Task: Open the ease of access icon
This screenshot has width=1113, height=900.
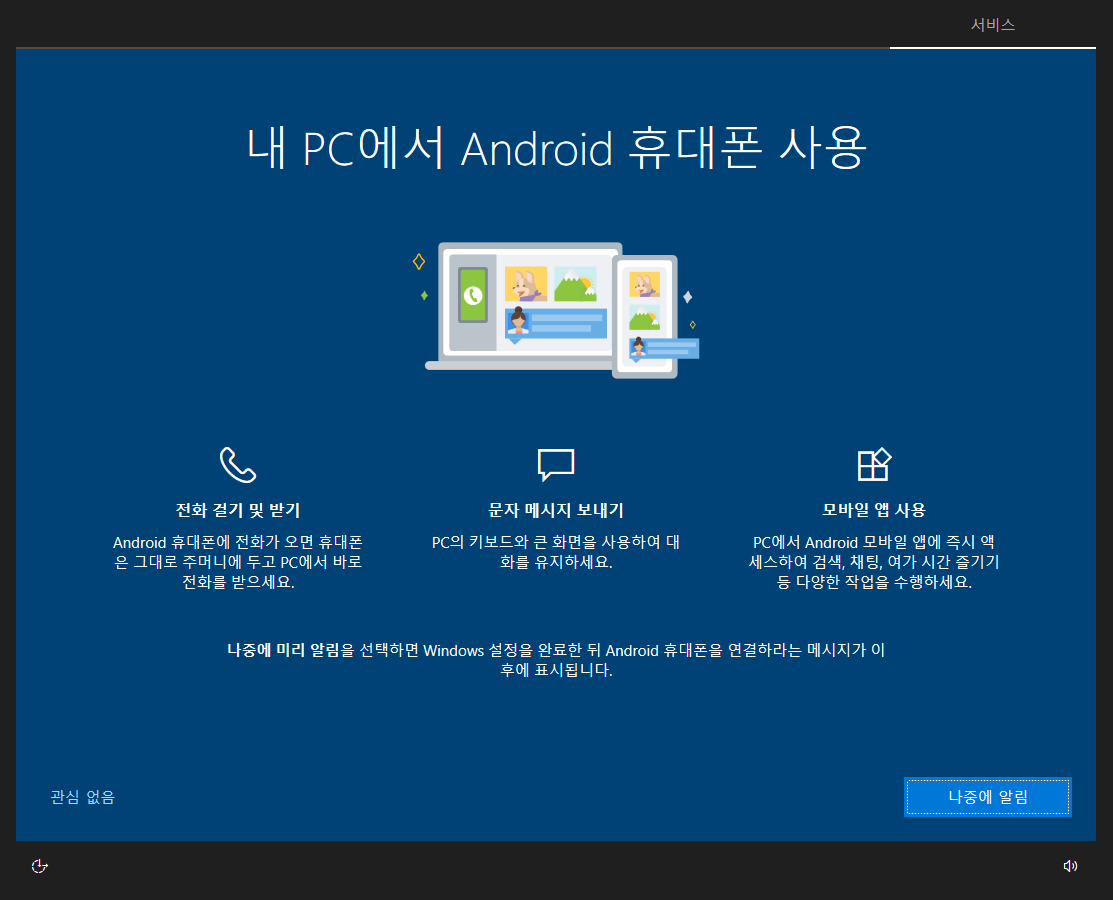Action: [40, 866]
